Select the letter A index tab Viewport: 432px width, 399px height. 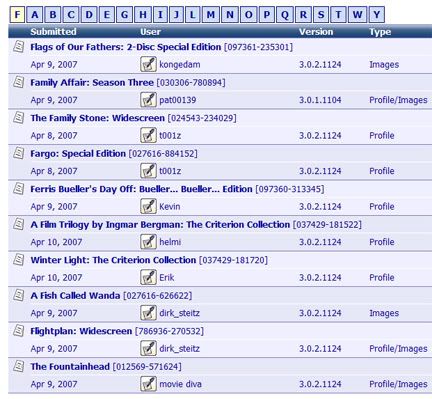point(35,15)
